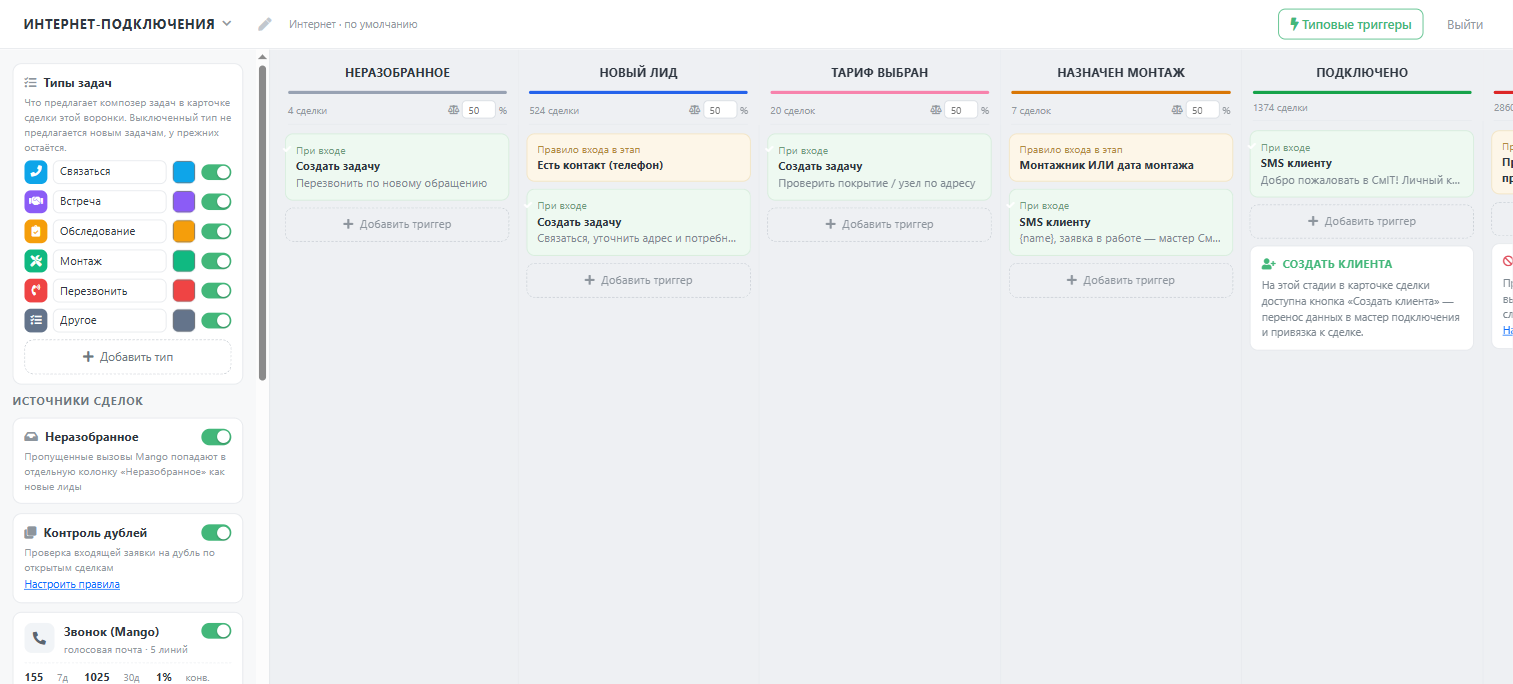Viewport: 1513px width, 684px height.
Task: Click the balance scale icon in Назначен монтаж column
Action: pos(1178,111)
